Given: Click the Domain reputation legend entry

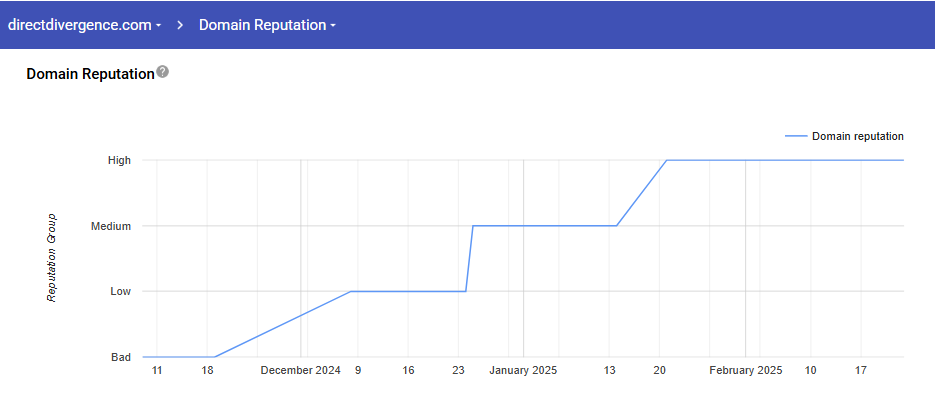Looking at the screenshot, I should (857, 136).
